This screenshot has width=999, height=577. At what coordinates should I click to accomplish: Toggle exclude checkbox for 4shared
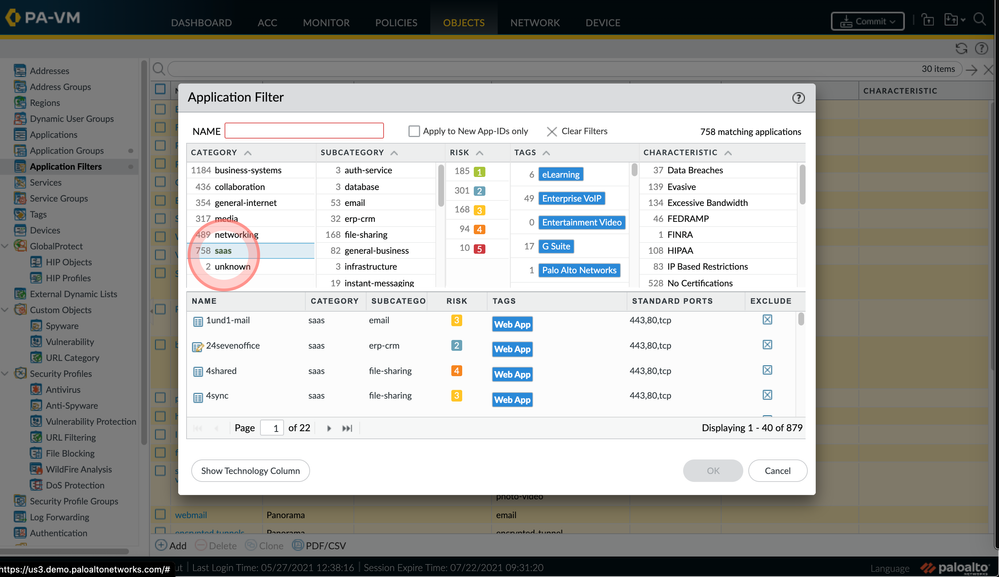(767, 371)
